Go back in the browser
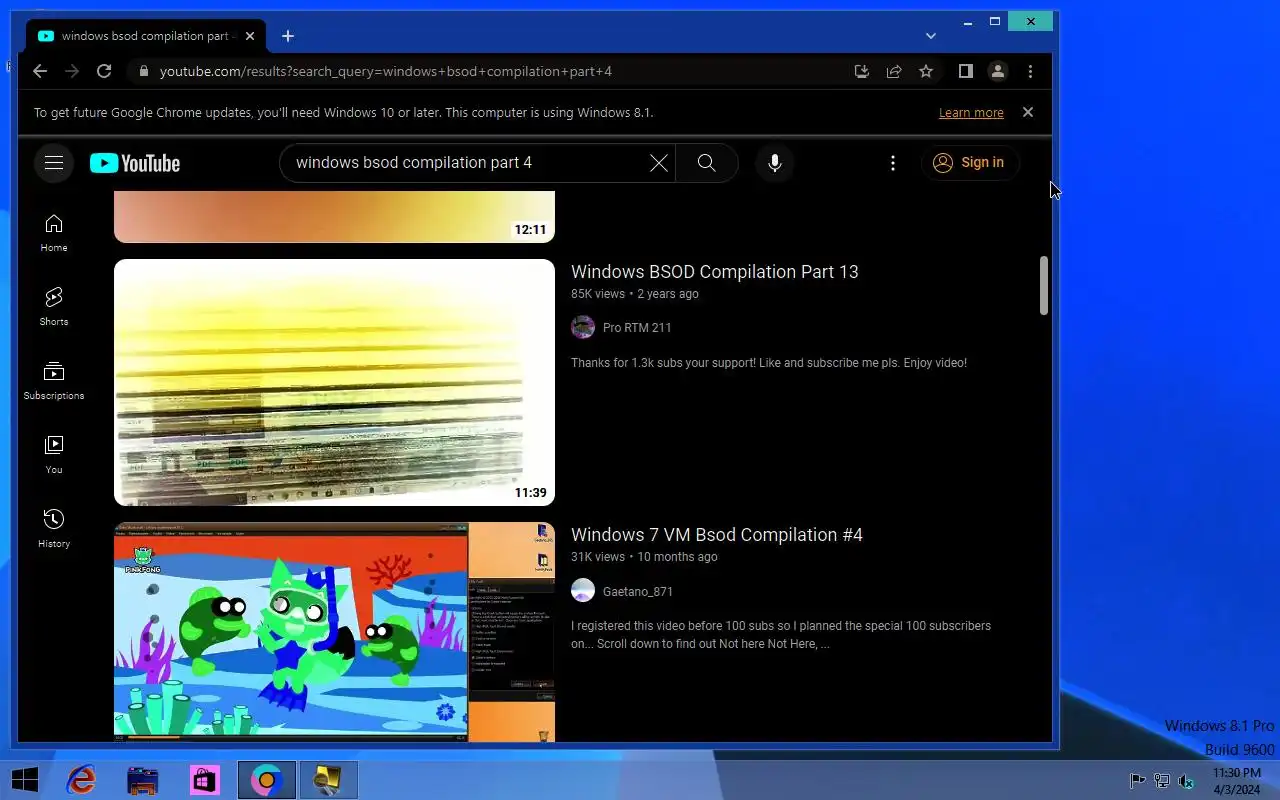 click(x=40, y=71)
